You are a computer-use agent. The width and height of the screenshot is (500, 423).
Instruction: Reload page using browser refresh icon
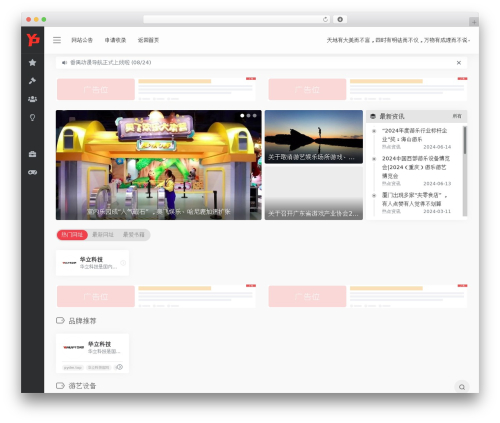pyautogui.click(x=325, y=19)
